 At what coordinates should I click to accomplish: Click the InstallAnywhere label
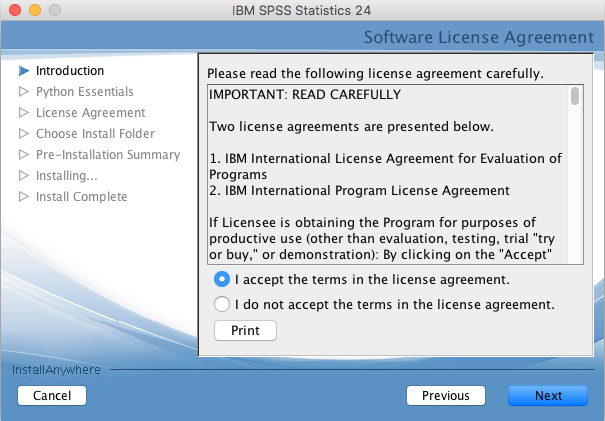click(56, 370)
